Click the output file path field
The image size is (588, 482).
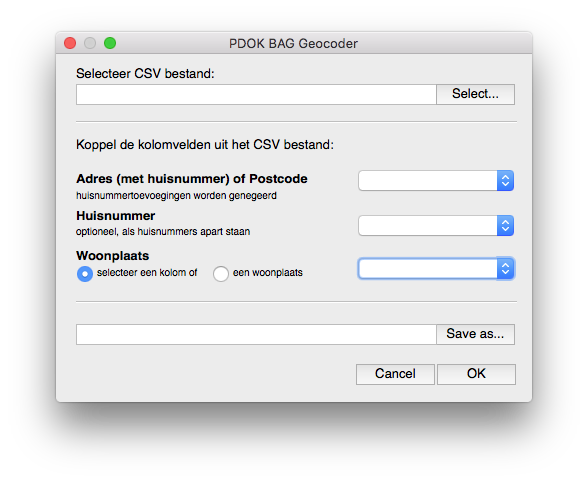point(256,334)
